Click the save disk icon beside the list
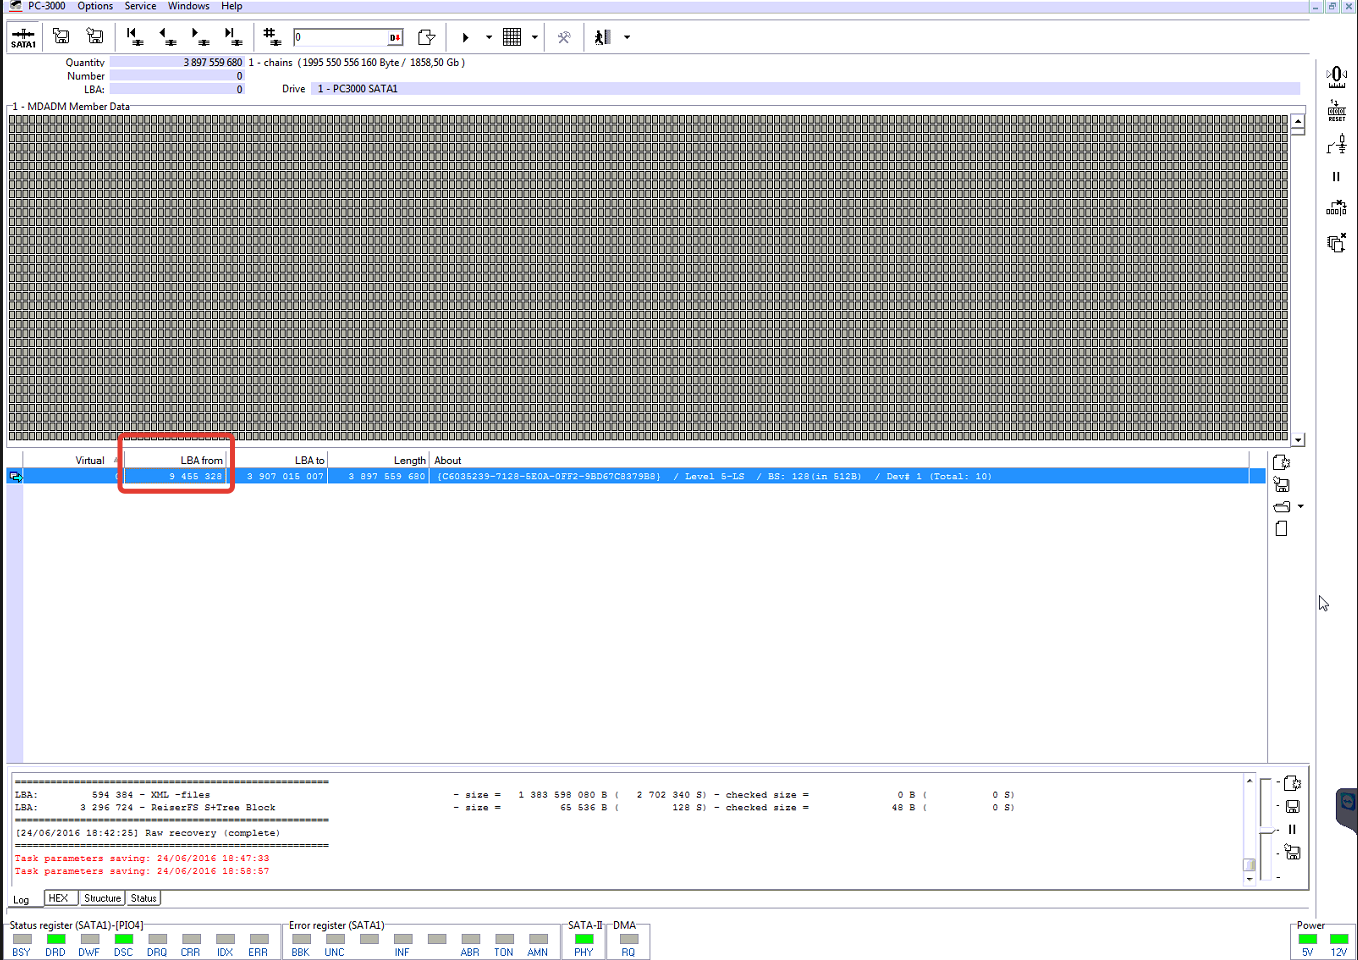The image size is (1358, 960). click(1282, 484)
